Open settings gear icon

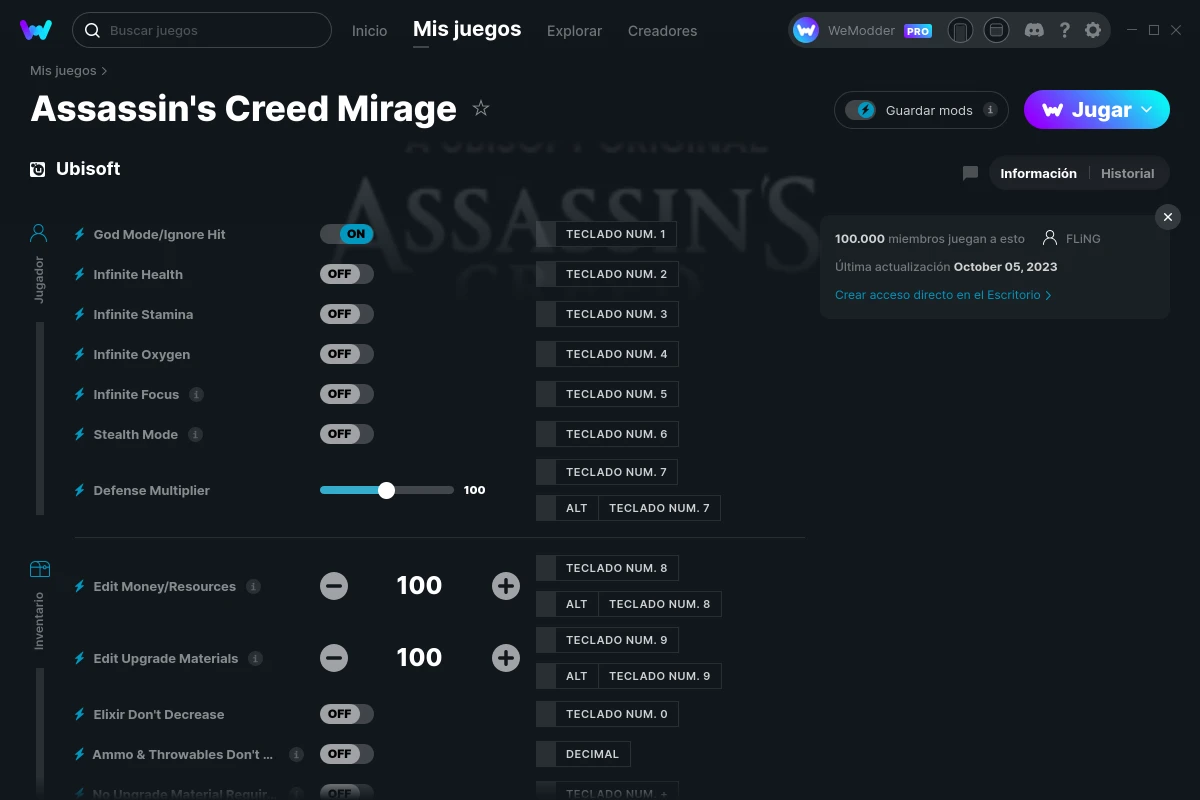(x=1093, y=30)
